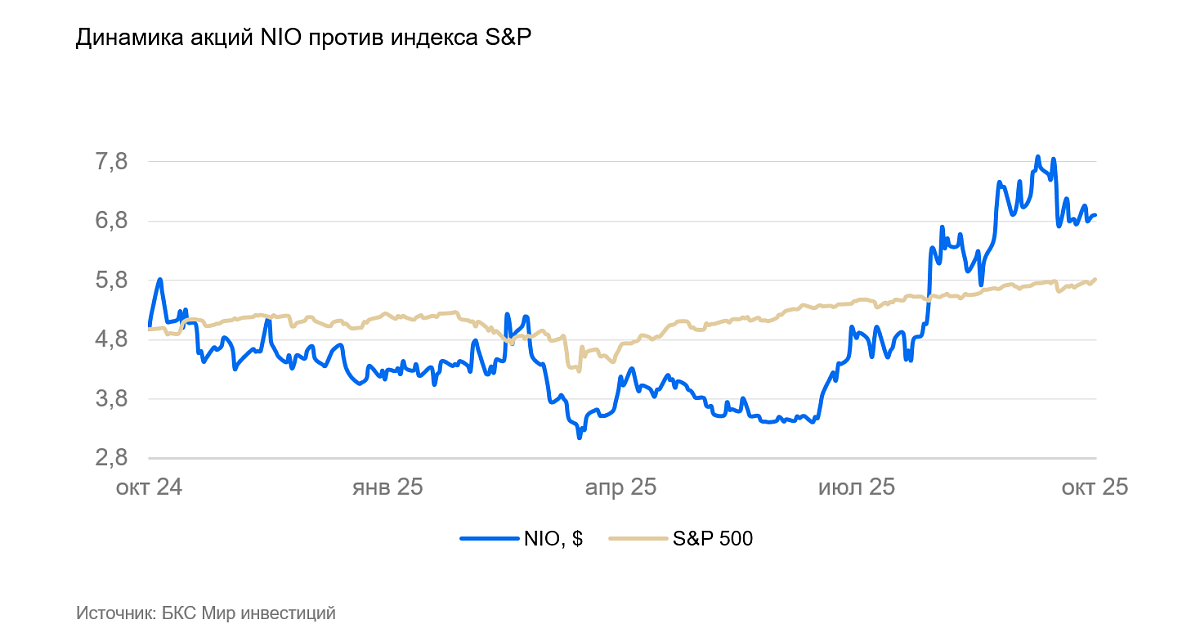1200x642 pixels.
Task: Toggle the "NIO, $" legend label
Action: [x=553, y=538]
